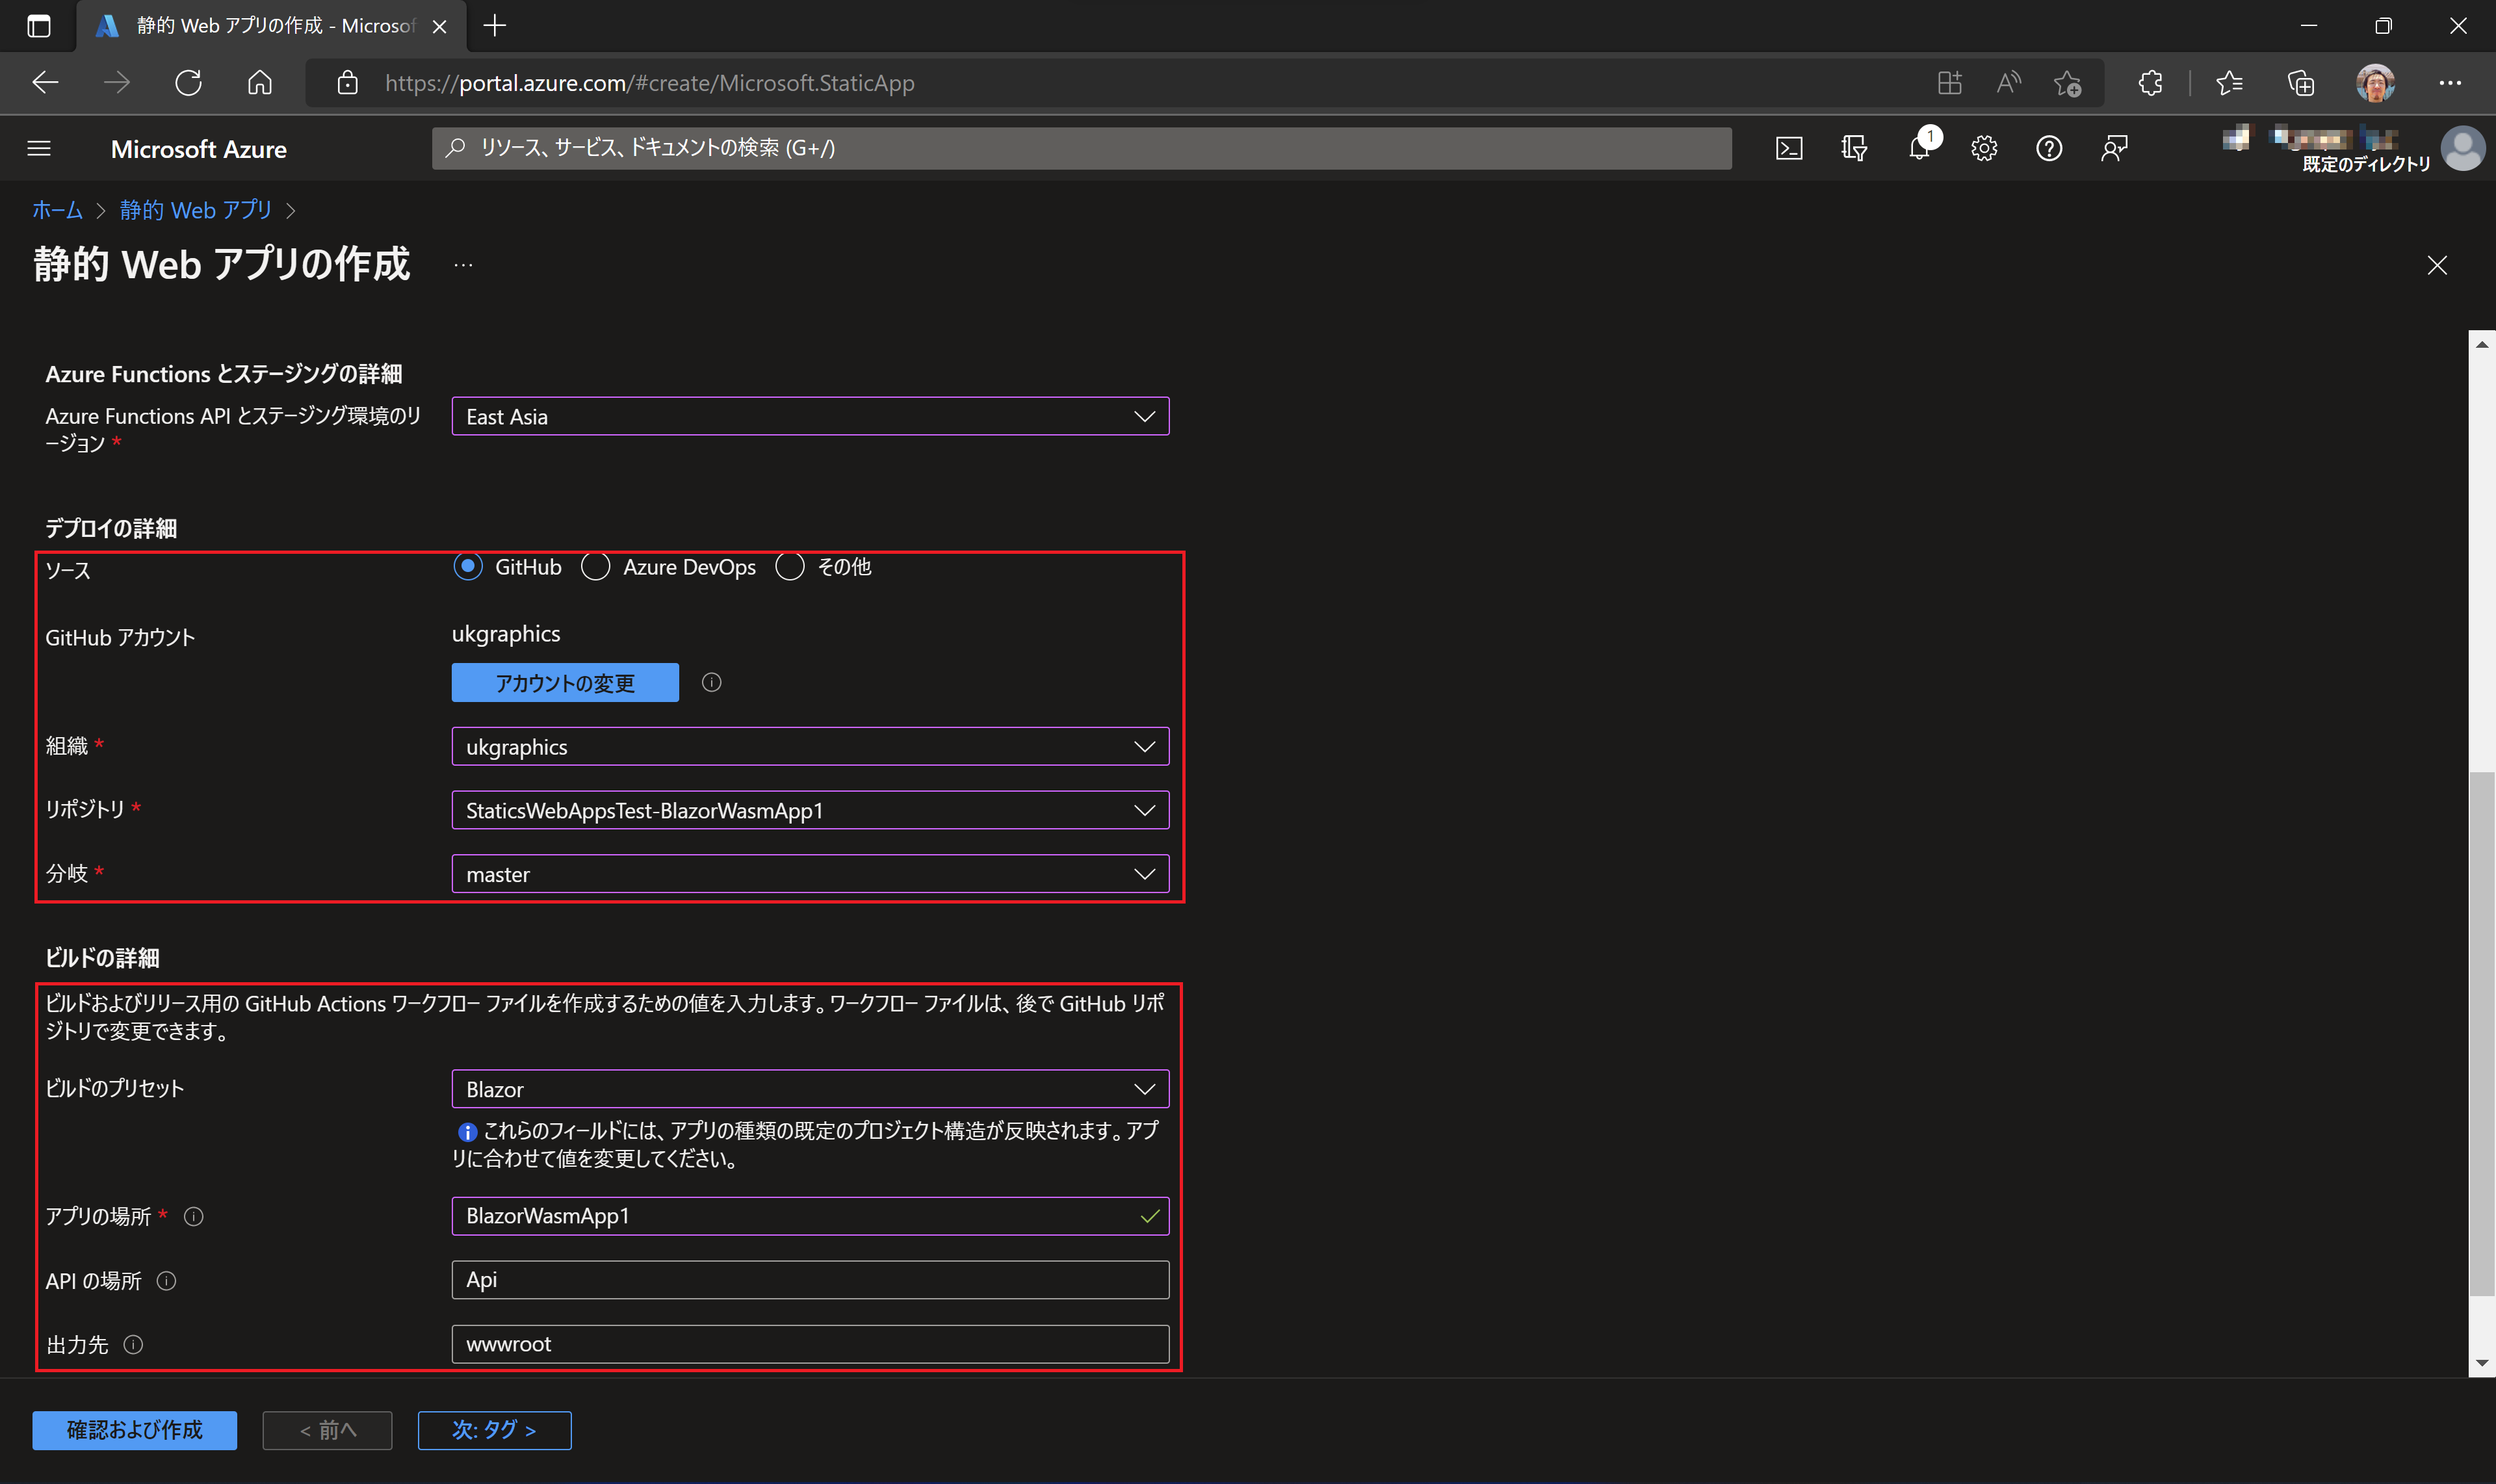Click the < 前へ button

click(x=328, y=1430)
